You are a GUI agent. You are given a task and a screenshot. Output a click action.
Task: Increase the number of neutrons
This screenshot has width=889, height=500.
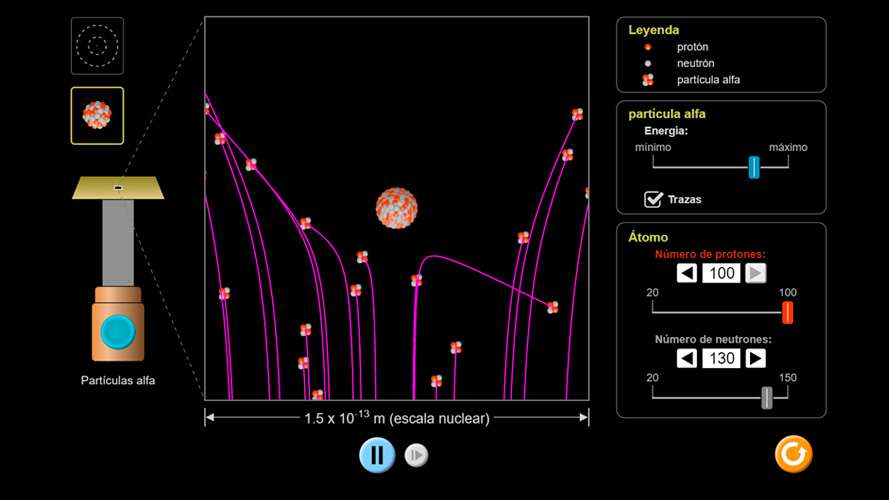point(756,358)
